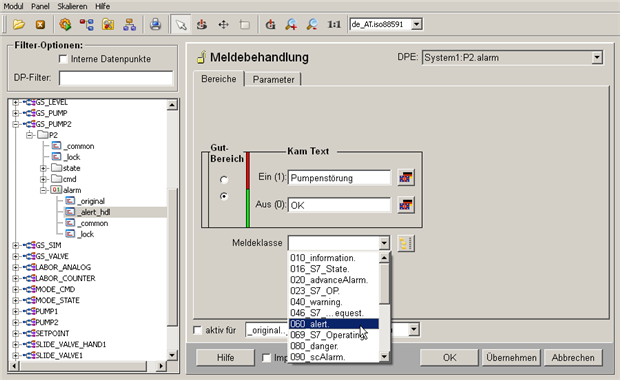
Task: Expand the cmd folder node
Action: [x=44, y=180]
